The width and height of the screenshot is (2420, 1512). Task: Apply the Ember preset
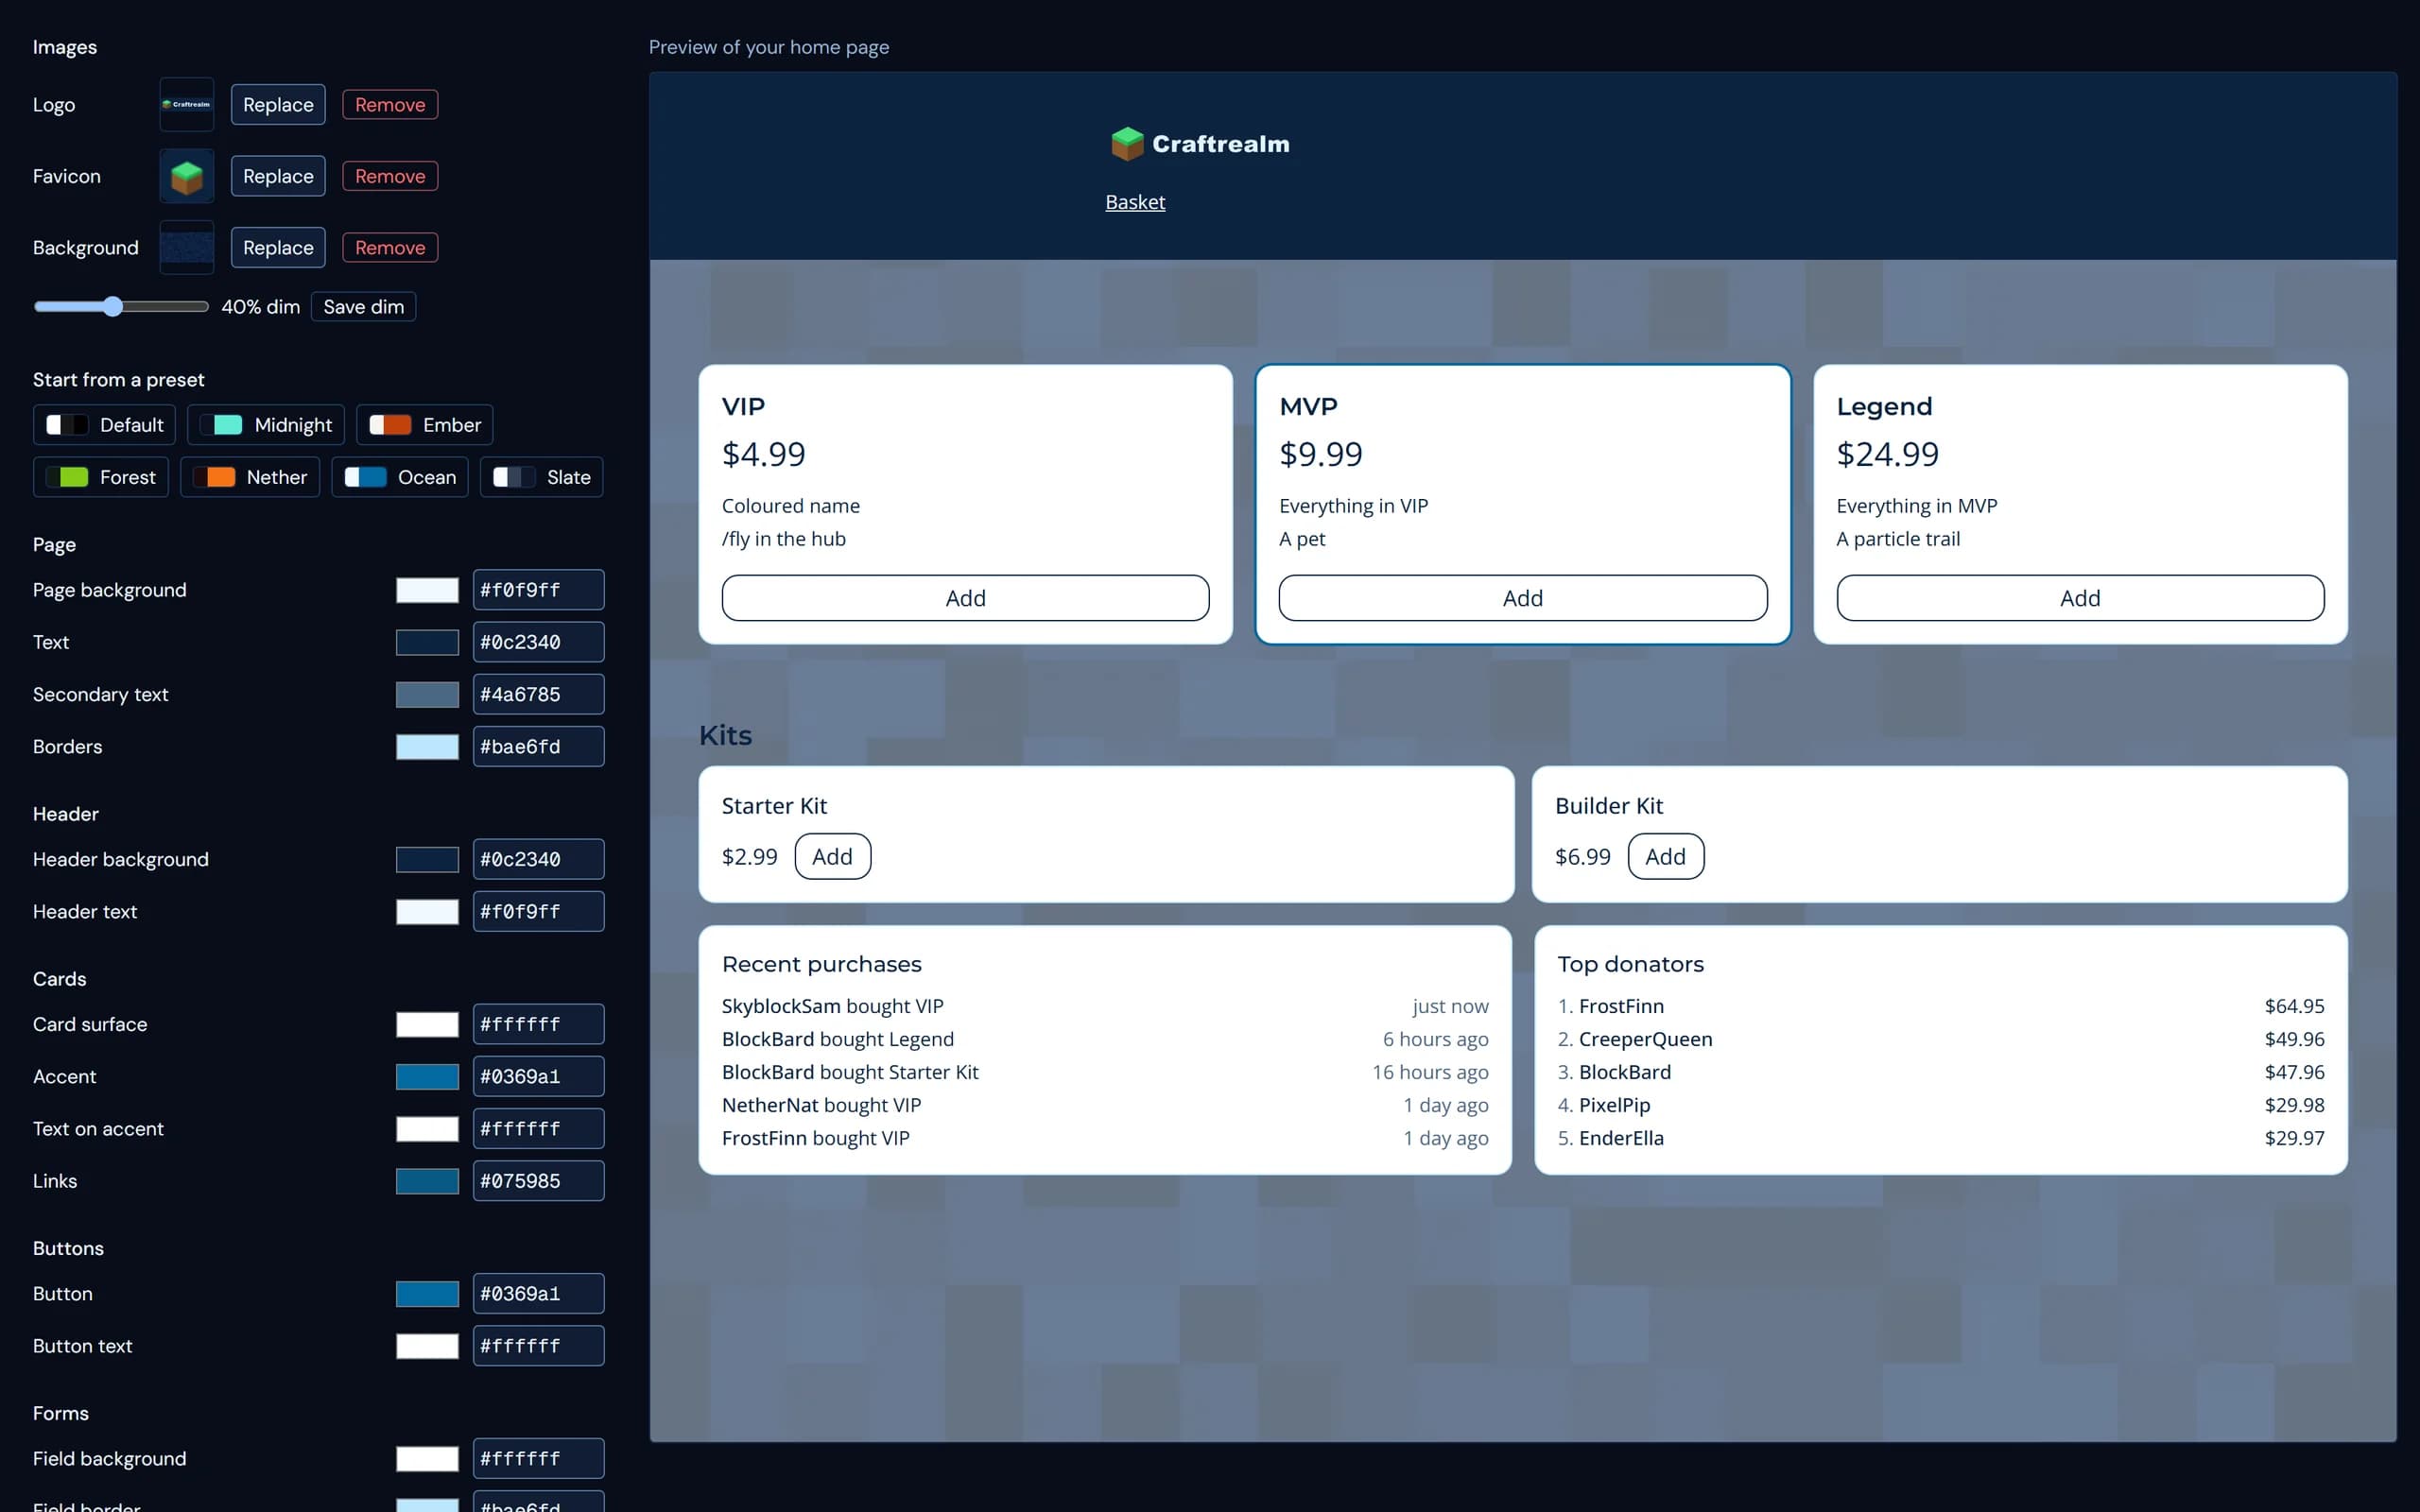[424, 424]
